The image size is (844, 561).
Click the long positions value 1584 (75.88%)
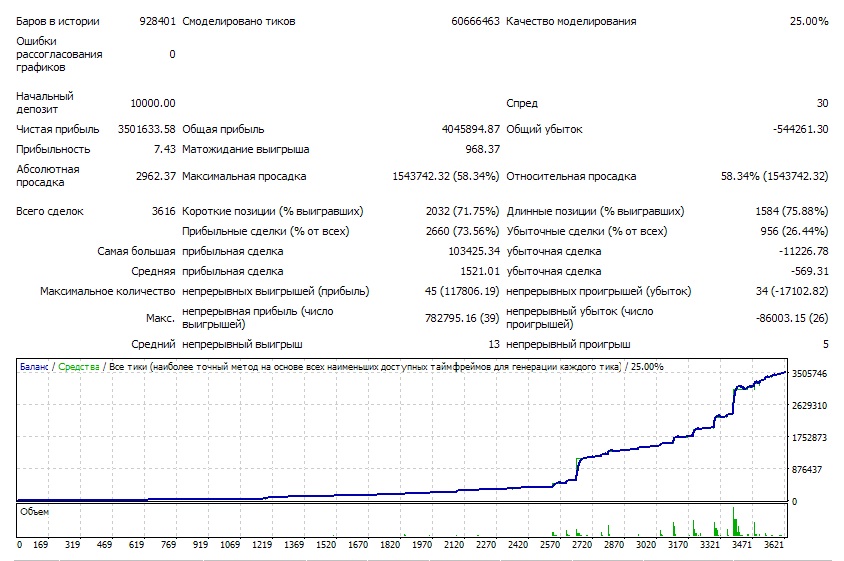(792, 211)
